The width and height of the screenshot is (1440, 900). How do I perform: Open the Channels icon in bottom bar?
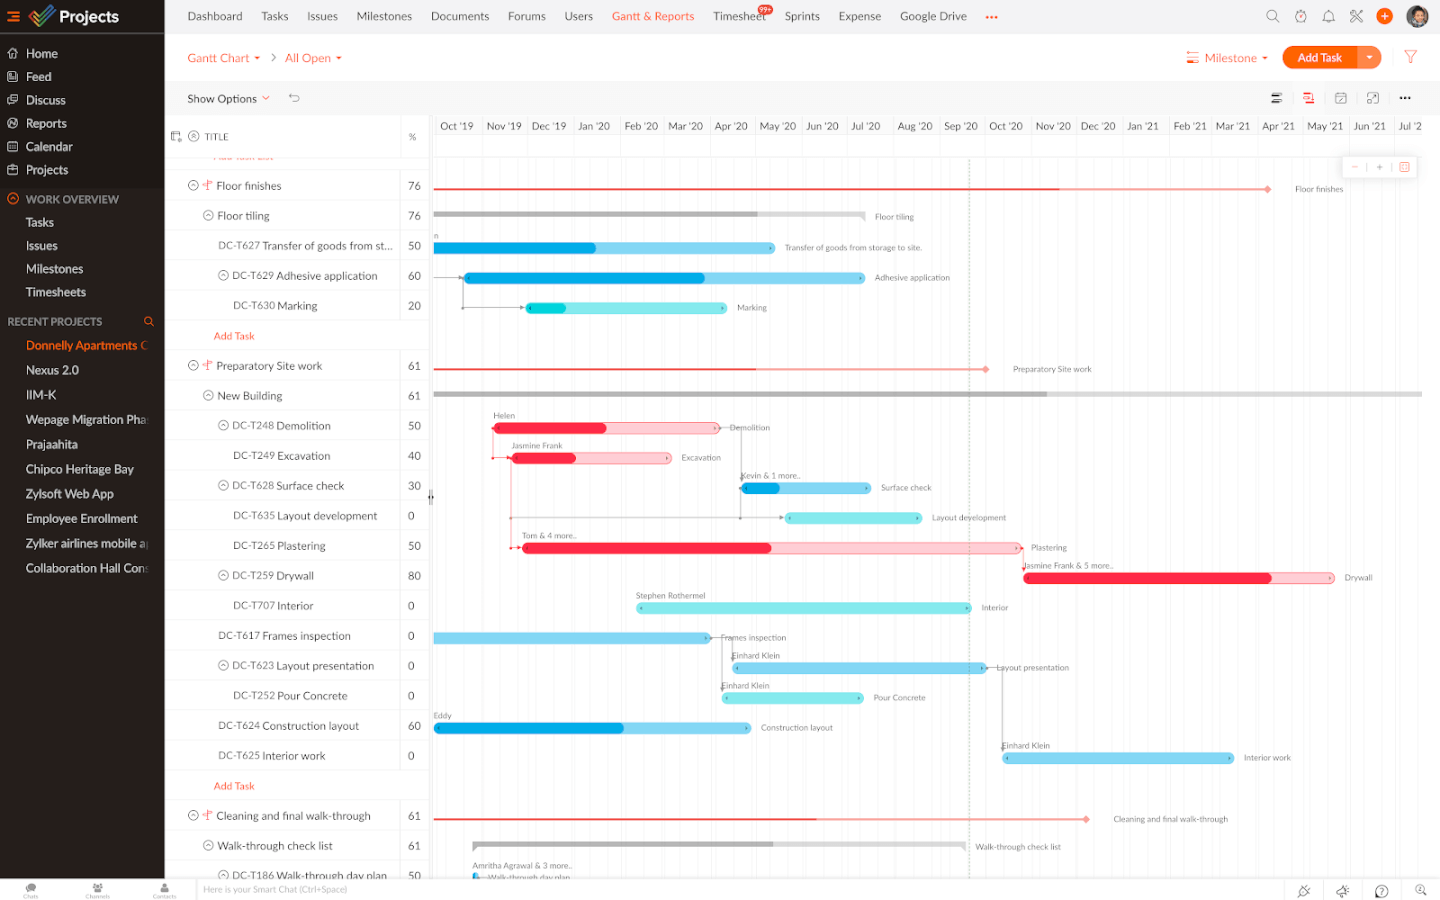(97, 889)
